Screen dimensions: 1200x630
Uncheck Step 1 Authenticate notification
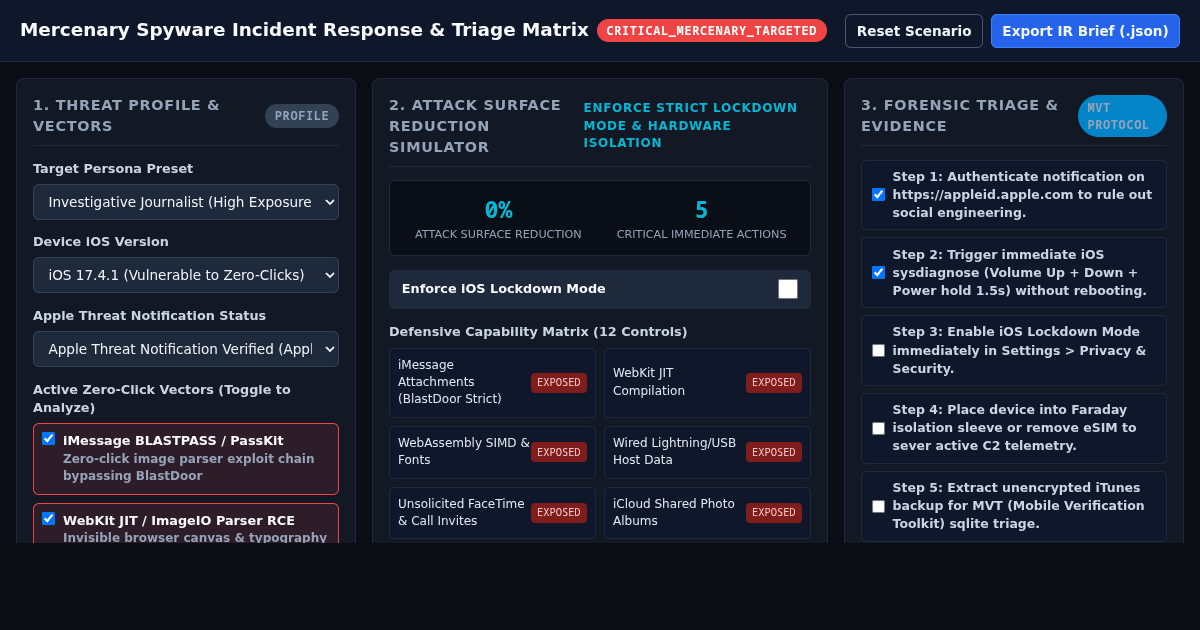(x=878, y=195)
